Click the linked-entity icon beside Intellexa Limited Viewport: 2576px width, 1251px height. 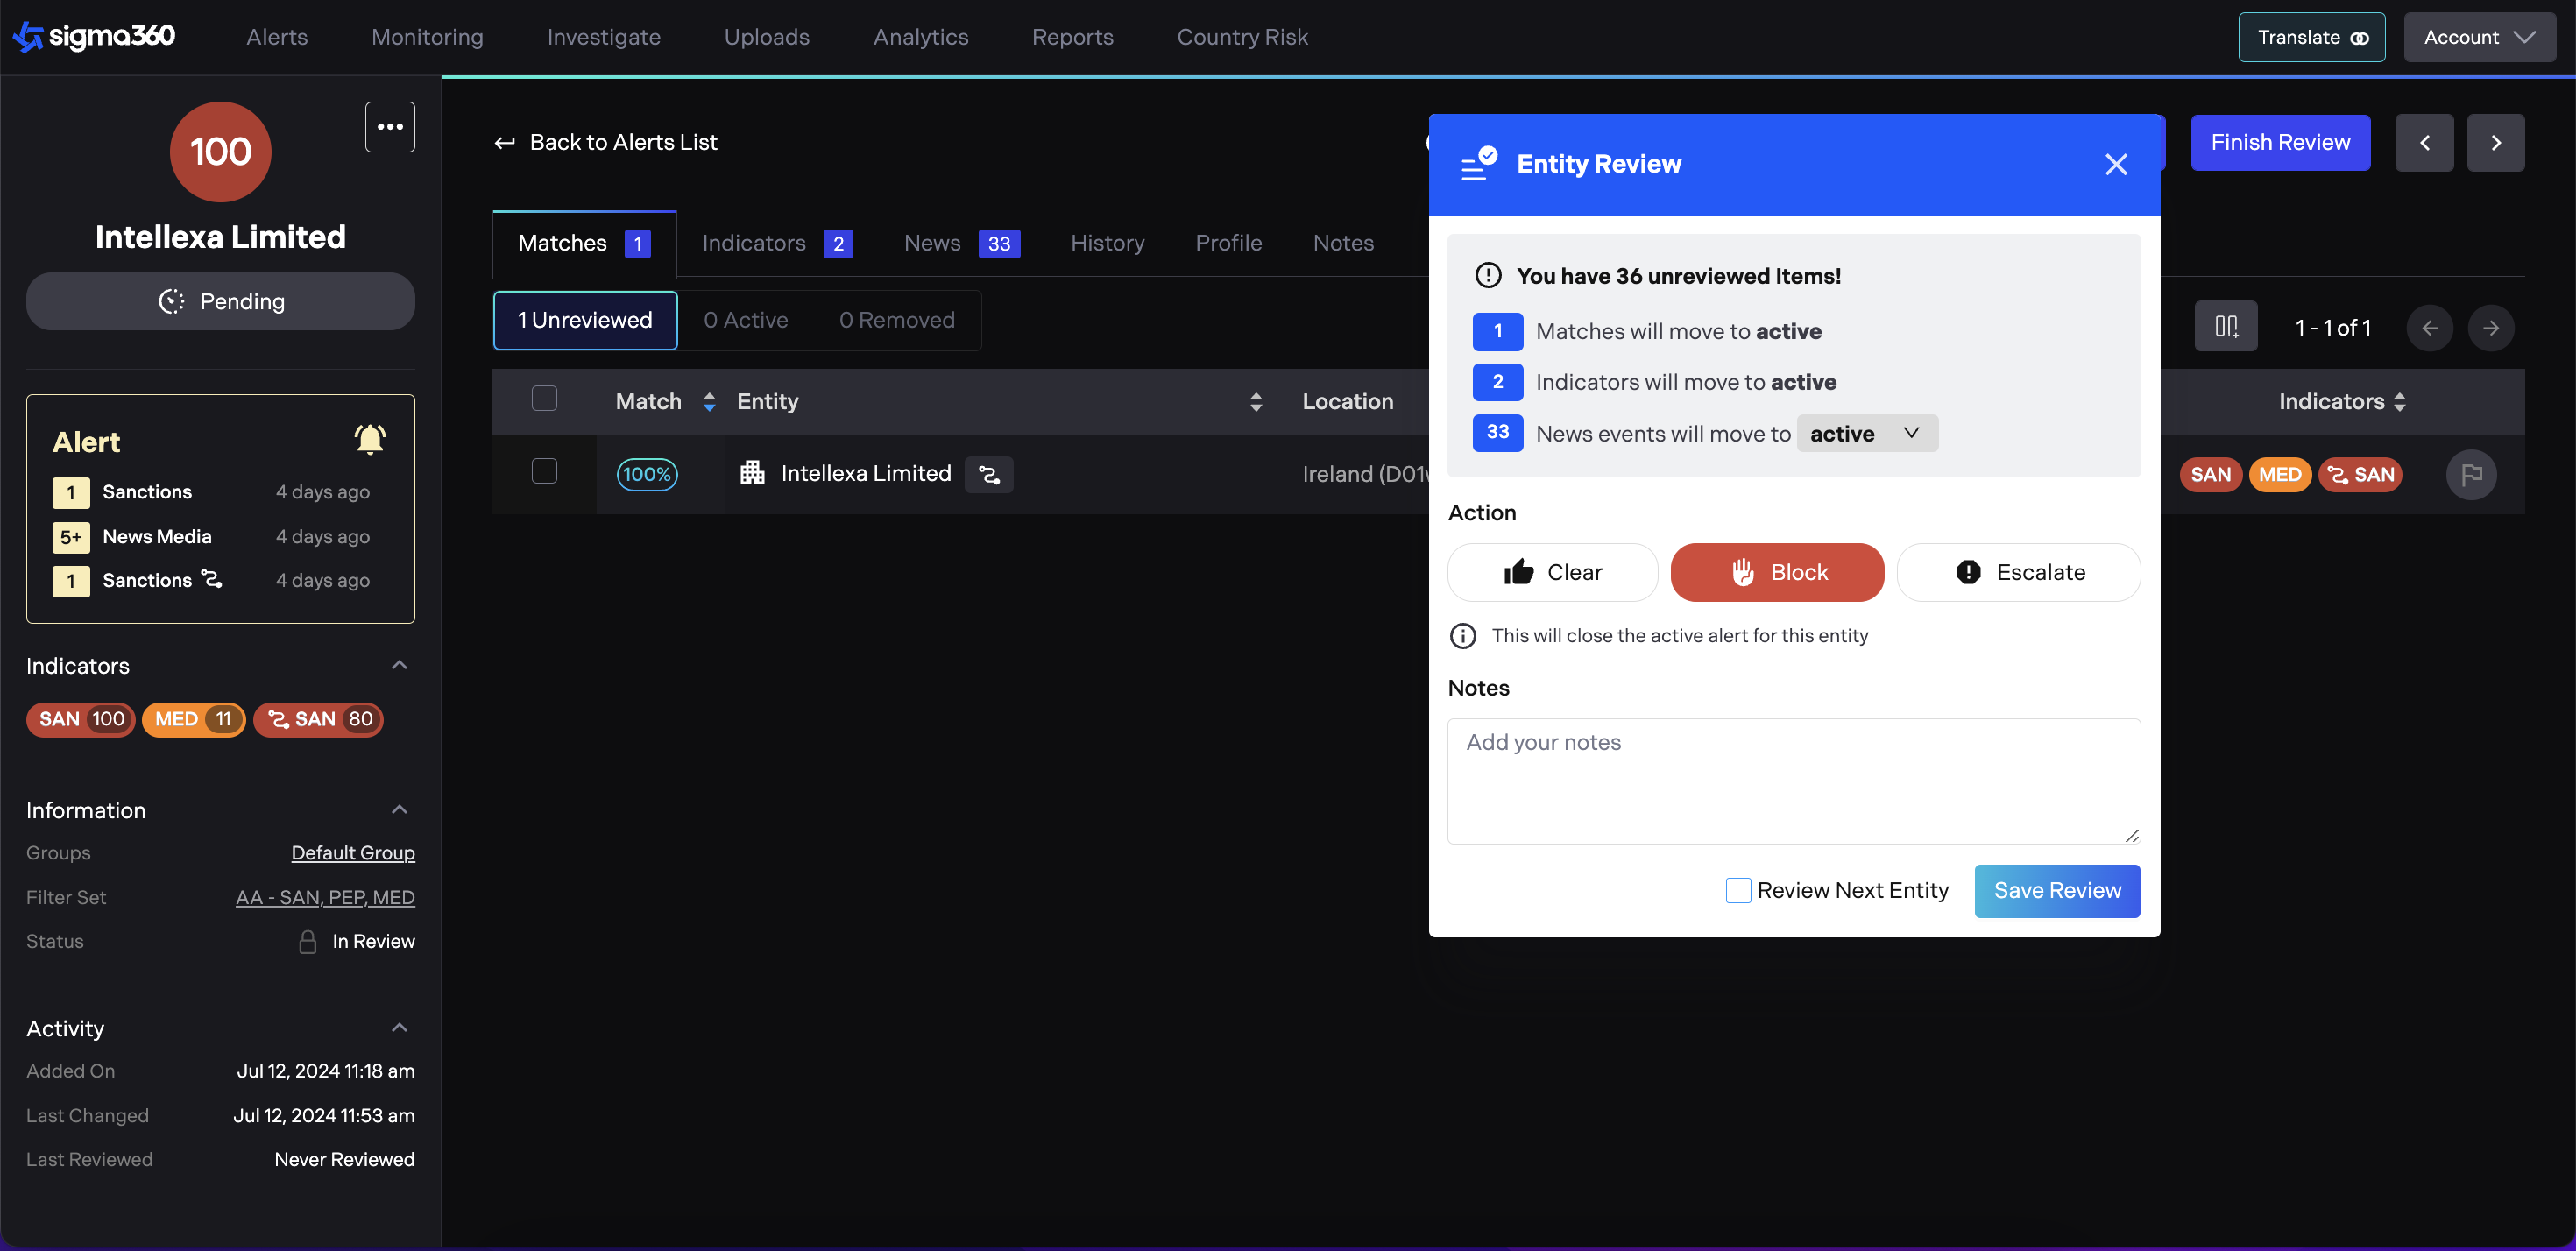pyautogui.click(x=988, y=474)
